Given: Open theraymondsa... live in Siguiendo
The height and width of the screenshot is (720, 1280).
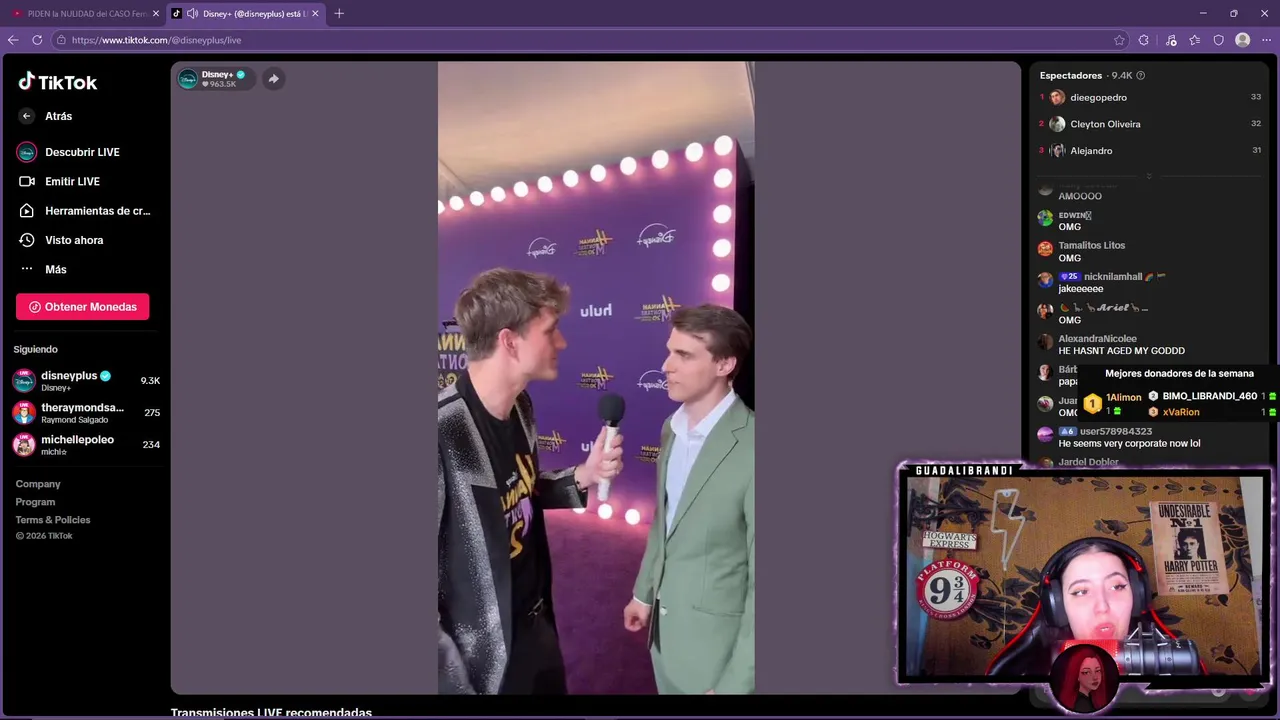Looking at the screenshot, I should 85,412.
